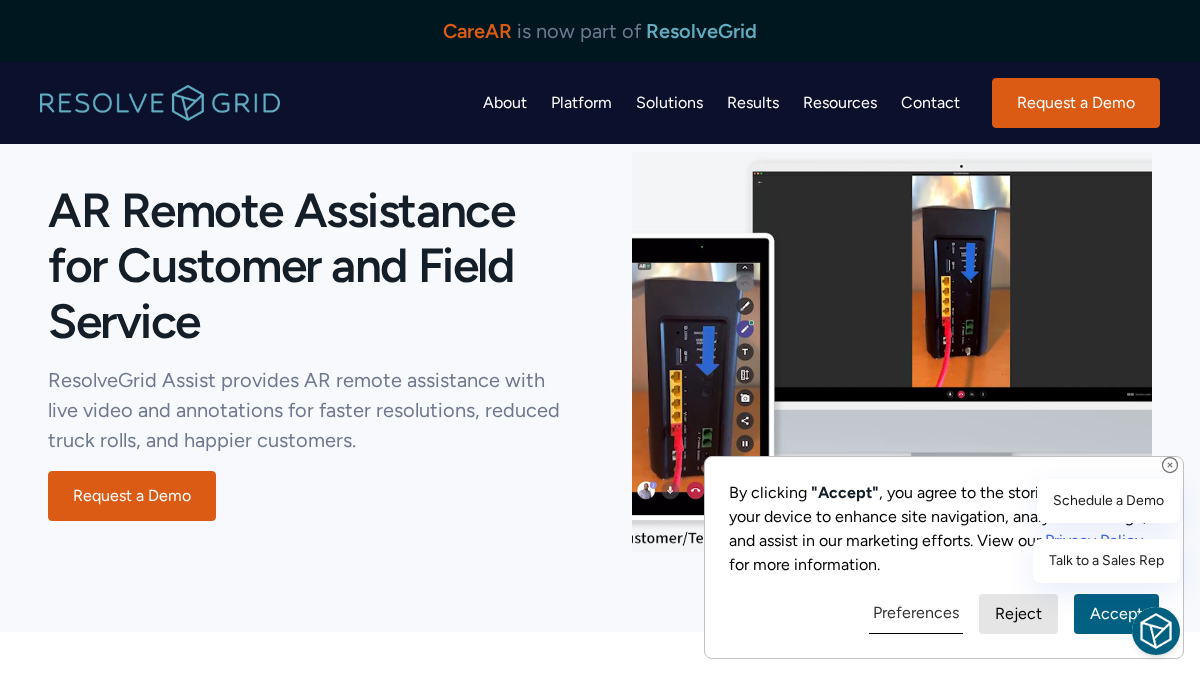Open the round ResolveGrid chat launcher icon
The image size is (1200, 675).
pyautogui.click(x=1156, y=631)
